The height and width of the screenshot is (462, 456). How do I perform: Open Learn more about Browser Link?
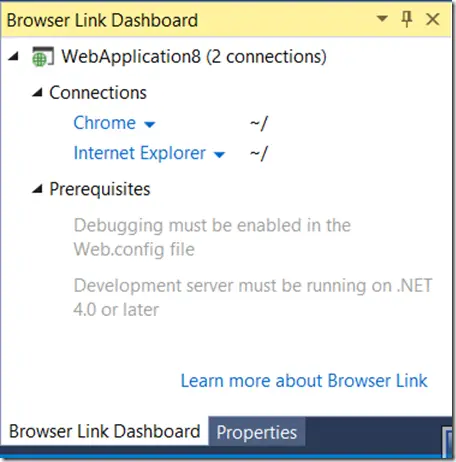304,381
